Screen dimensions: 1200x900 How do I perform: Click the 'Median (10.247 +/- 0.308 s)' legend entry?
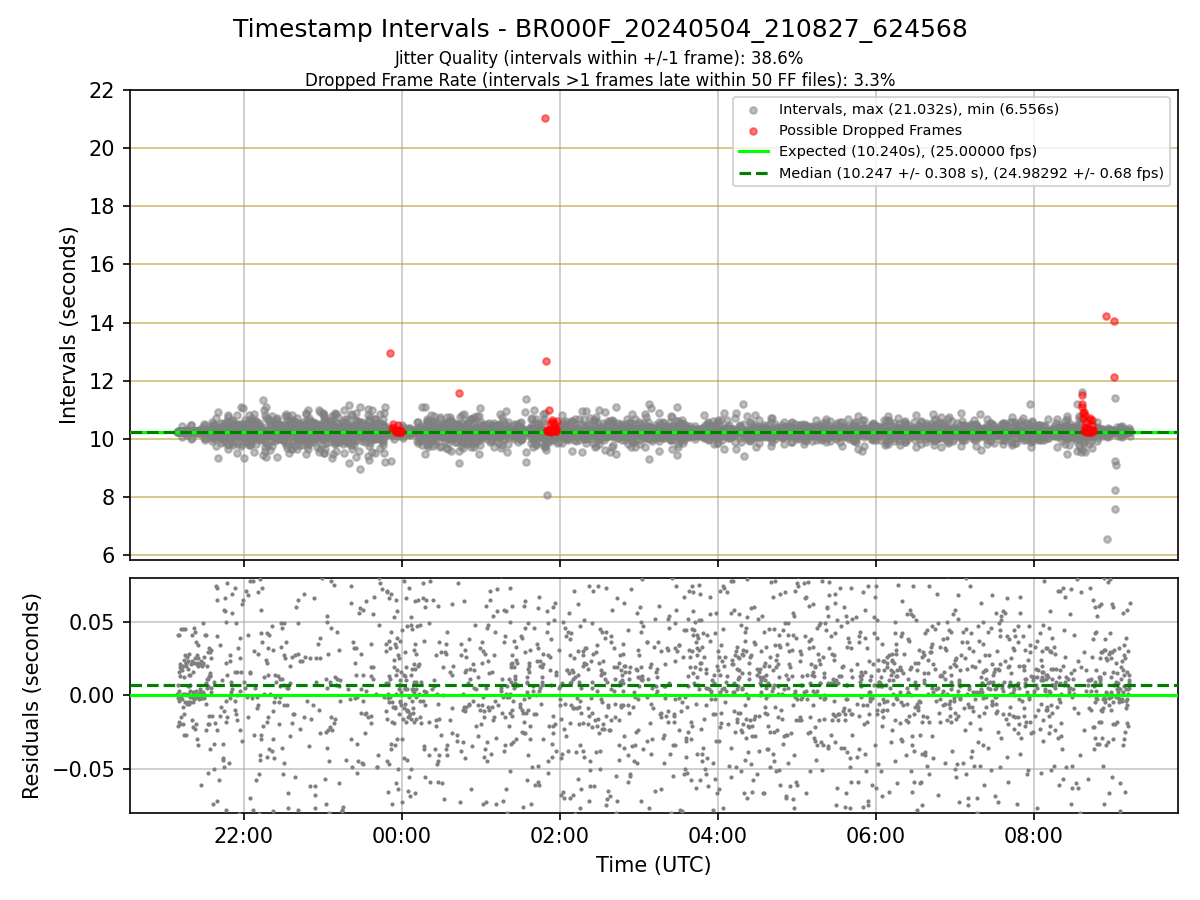[x=971, y=173]
